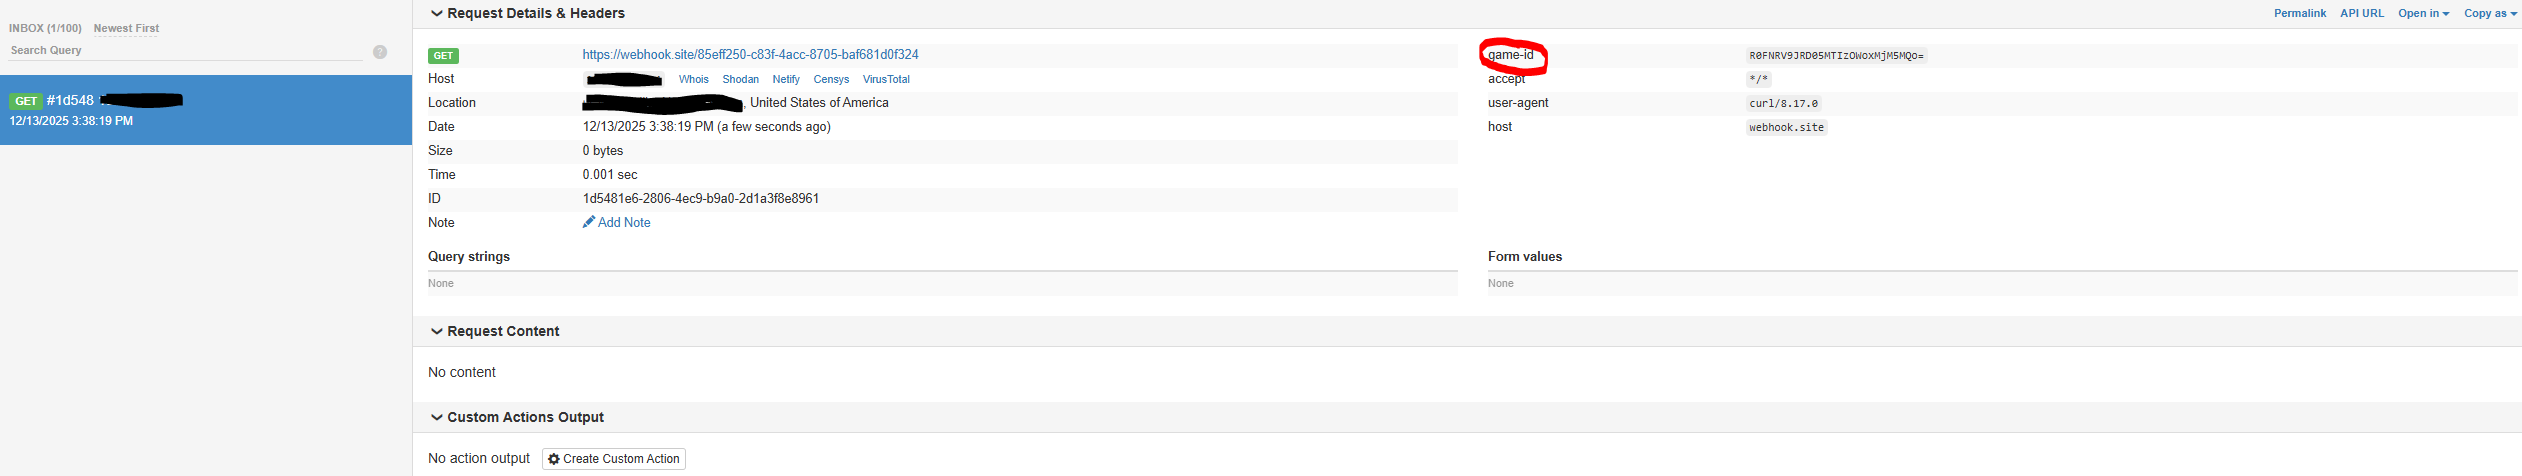Click the API URL link
This screenshot has height=476, width=2522.
(2362, 13)
